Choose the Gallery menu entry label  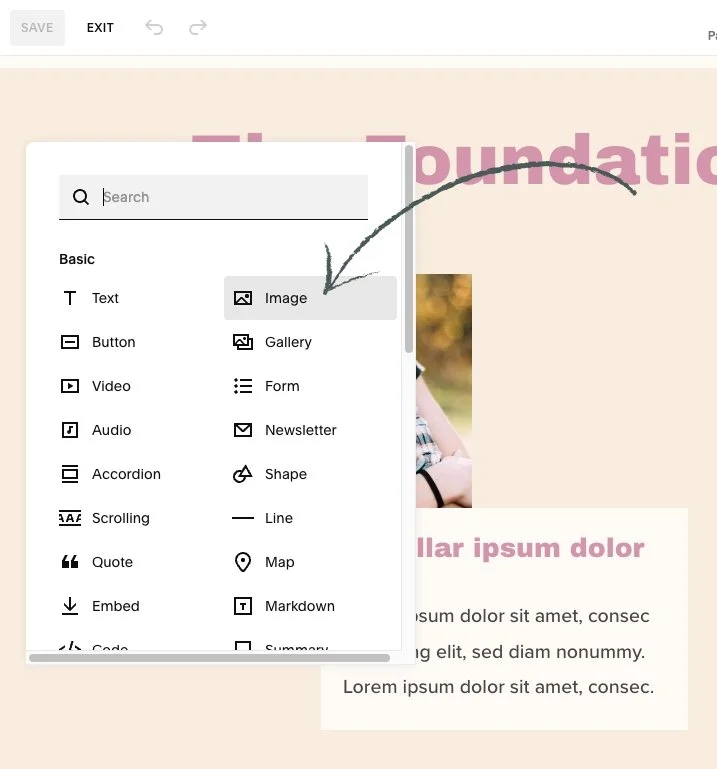(x=288, y=342)
